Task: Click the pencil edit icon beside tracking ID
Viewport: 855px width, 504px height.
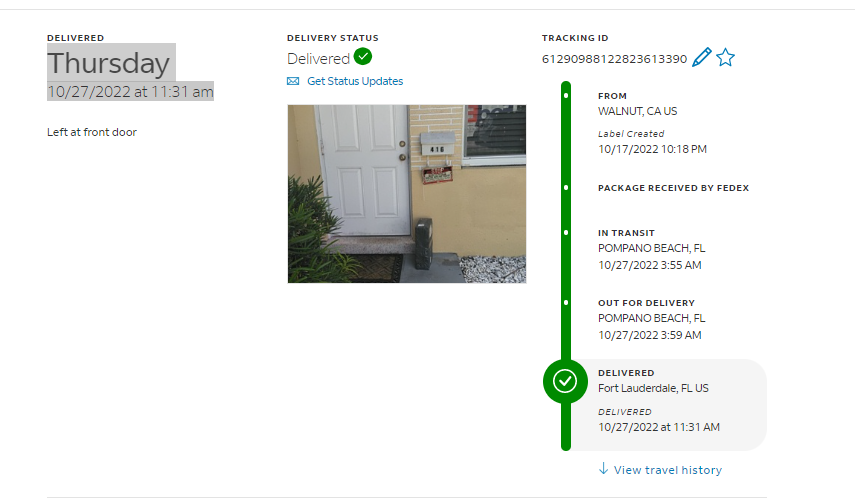Action: (701, 57)
